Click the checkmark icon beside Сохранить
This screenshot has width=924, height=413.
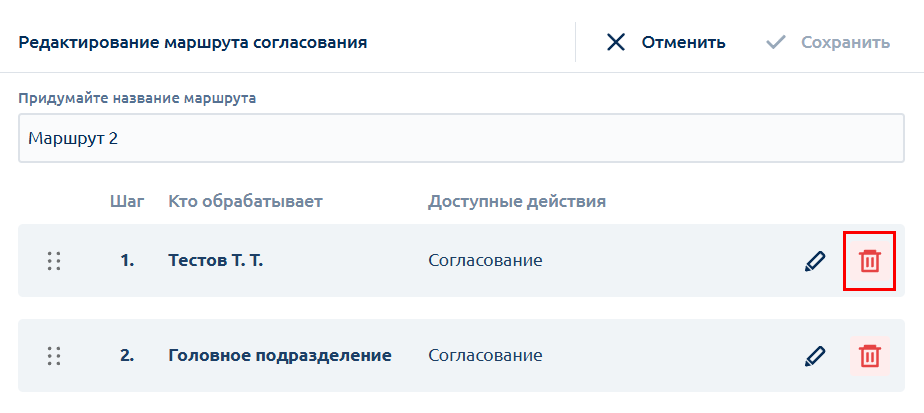click(x=776, y=42)
